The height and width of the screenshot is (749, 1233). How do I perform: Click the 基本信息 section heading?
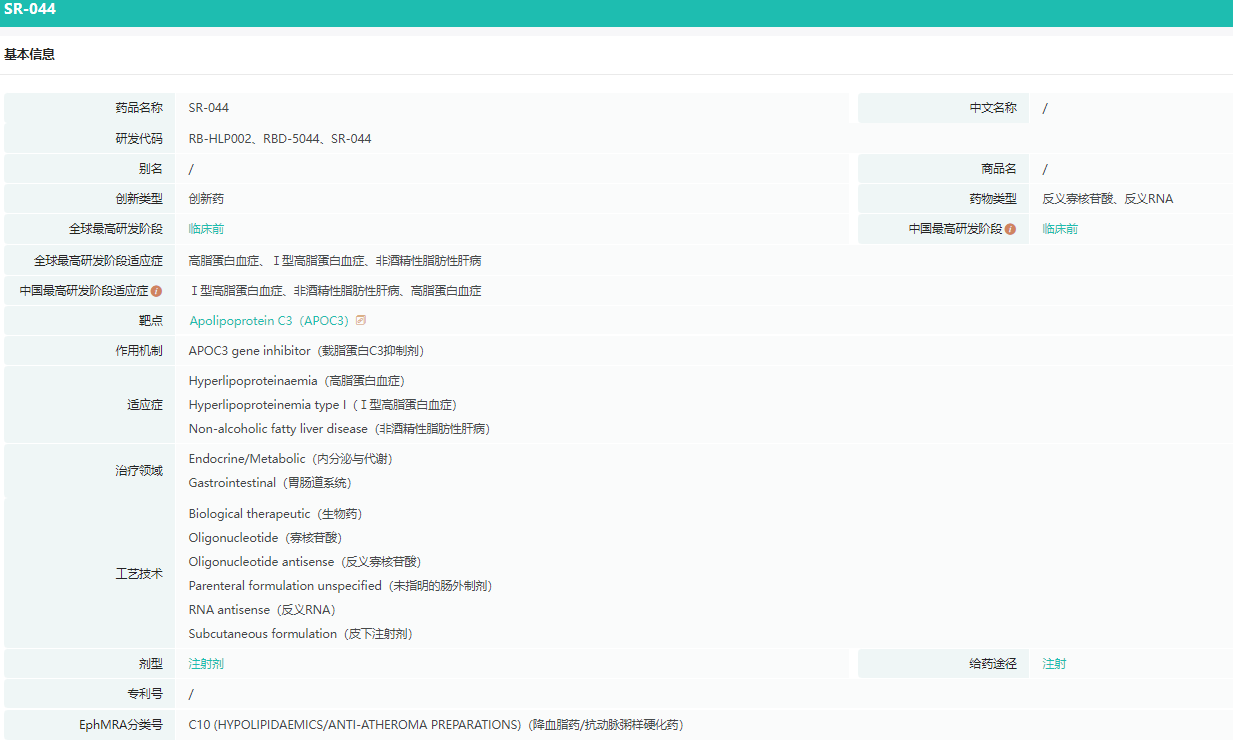[30, 55]
